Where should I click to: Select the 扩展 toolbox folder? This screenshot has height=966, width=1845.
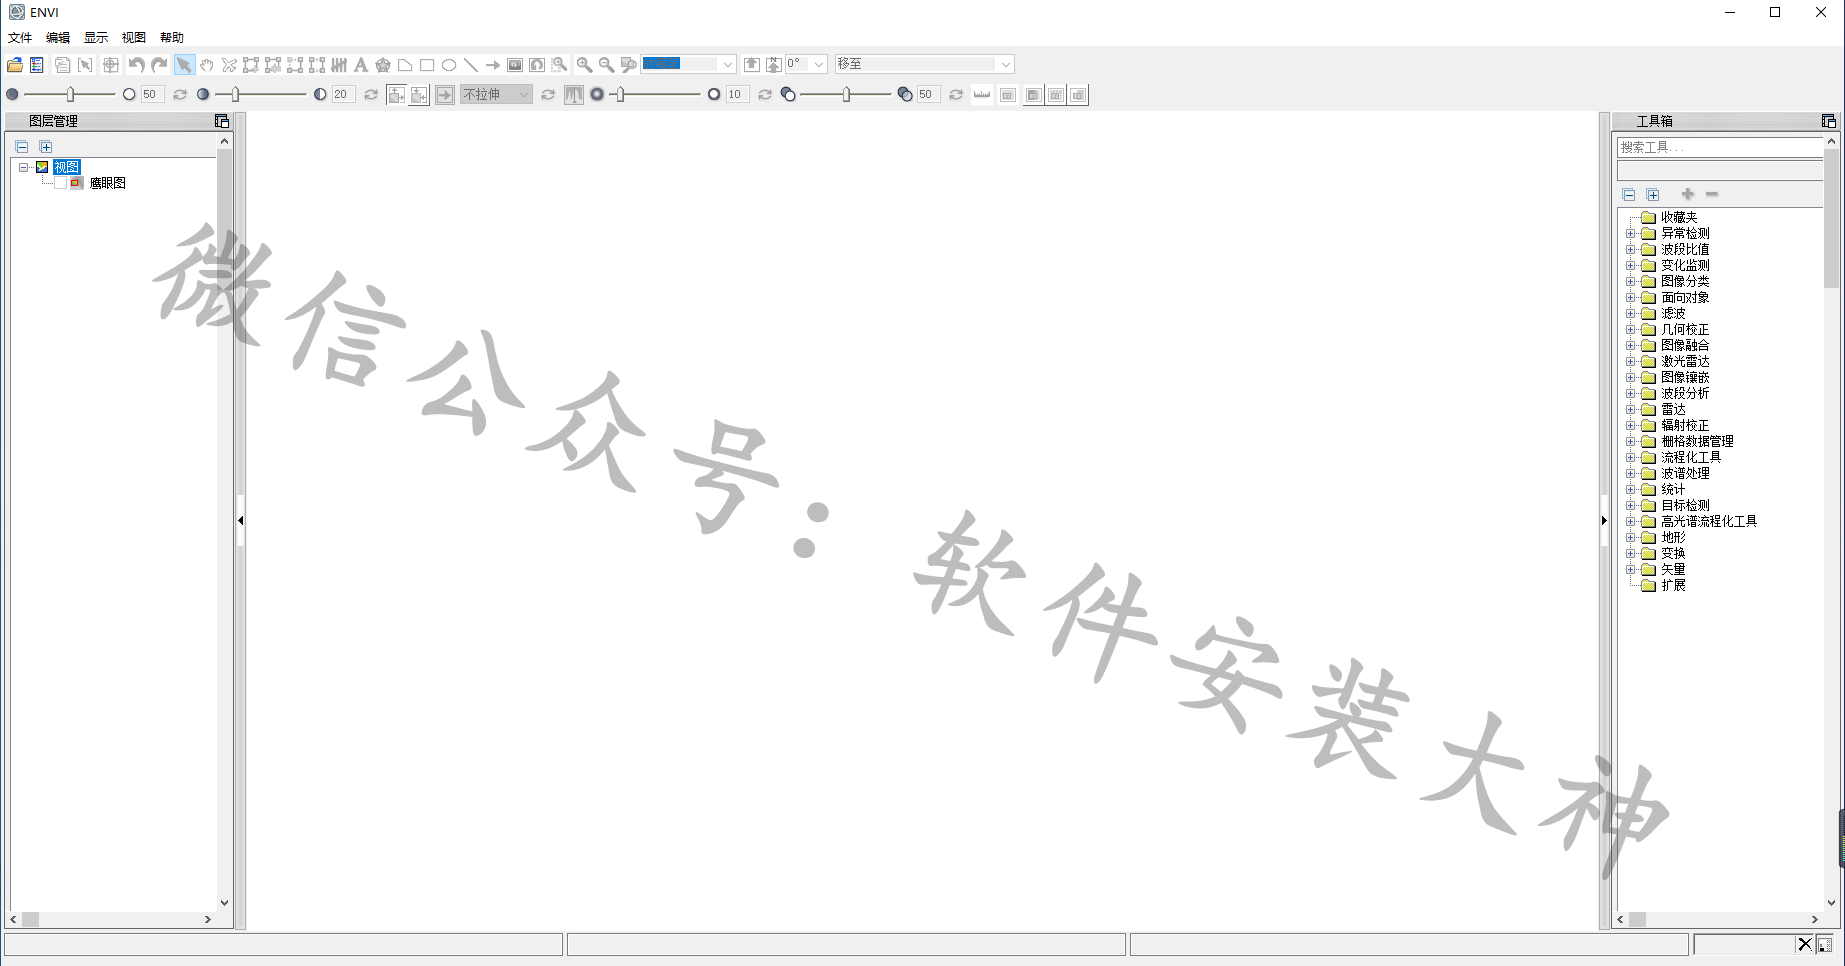tap(1673, 585)
